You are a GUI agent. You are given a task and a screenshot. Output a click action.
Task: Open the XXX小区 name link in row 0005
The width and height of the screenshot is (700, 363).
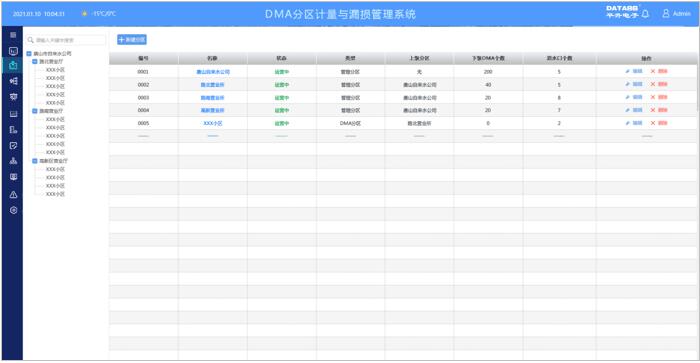(212, 123)
